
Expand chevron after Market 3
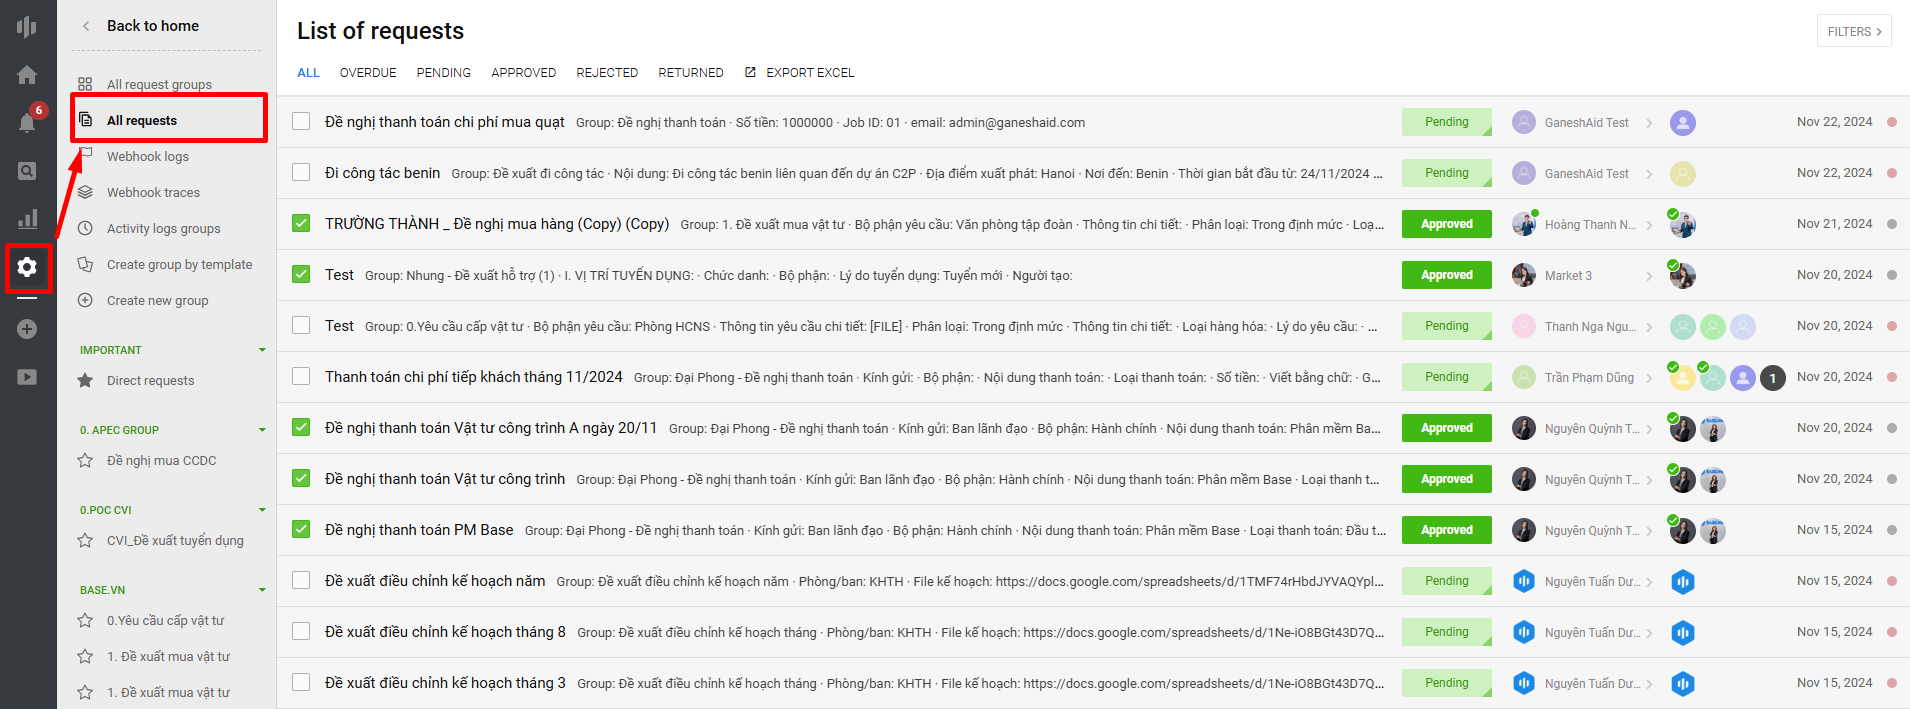tap(1649, 276)
